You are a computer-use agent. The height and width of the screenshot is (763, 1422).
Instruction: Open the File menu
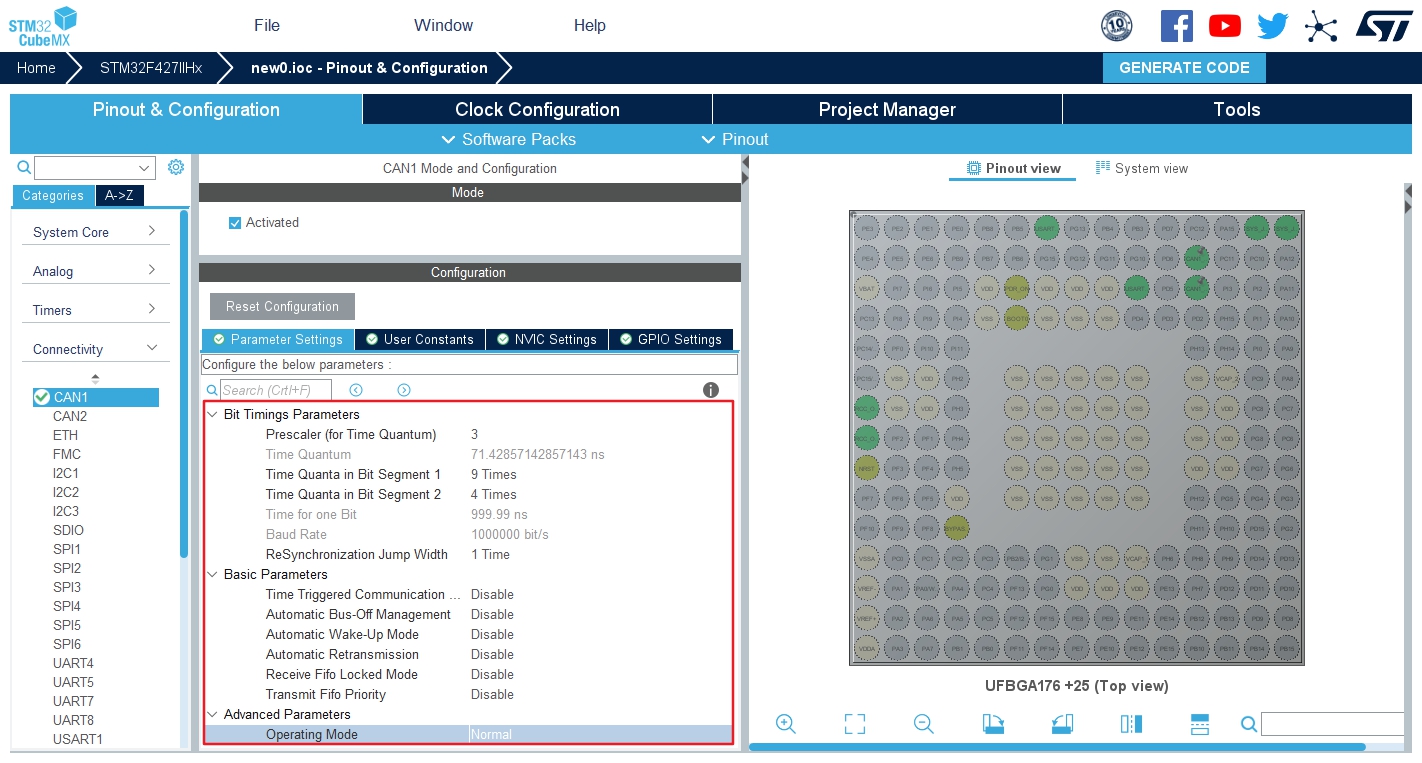coord(267,25)
